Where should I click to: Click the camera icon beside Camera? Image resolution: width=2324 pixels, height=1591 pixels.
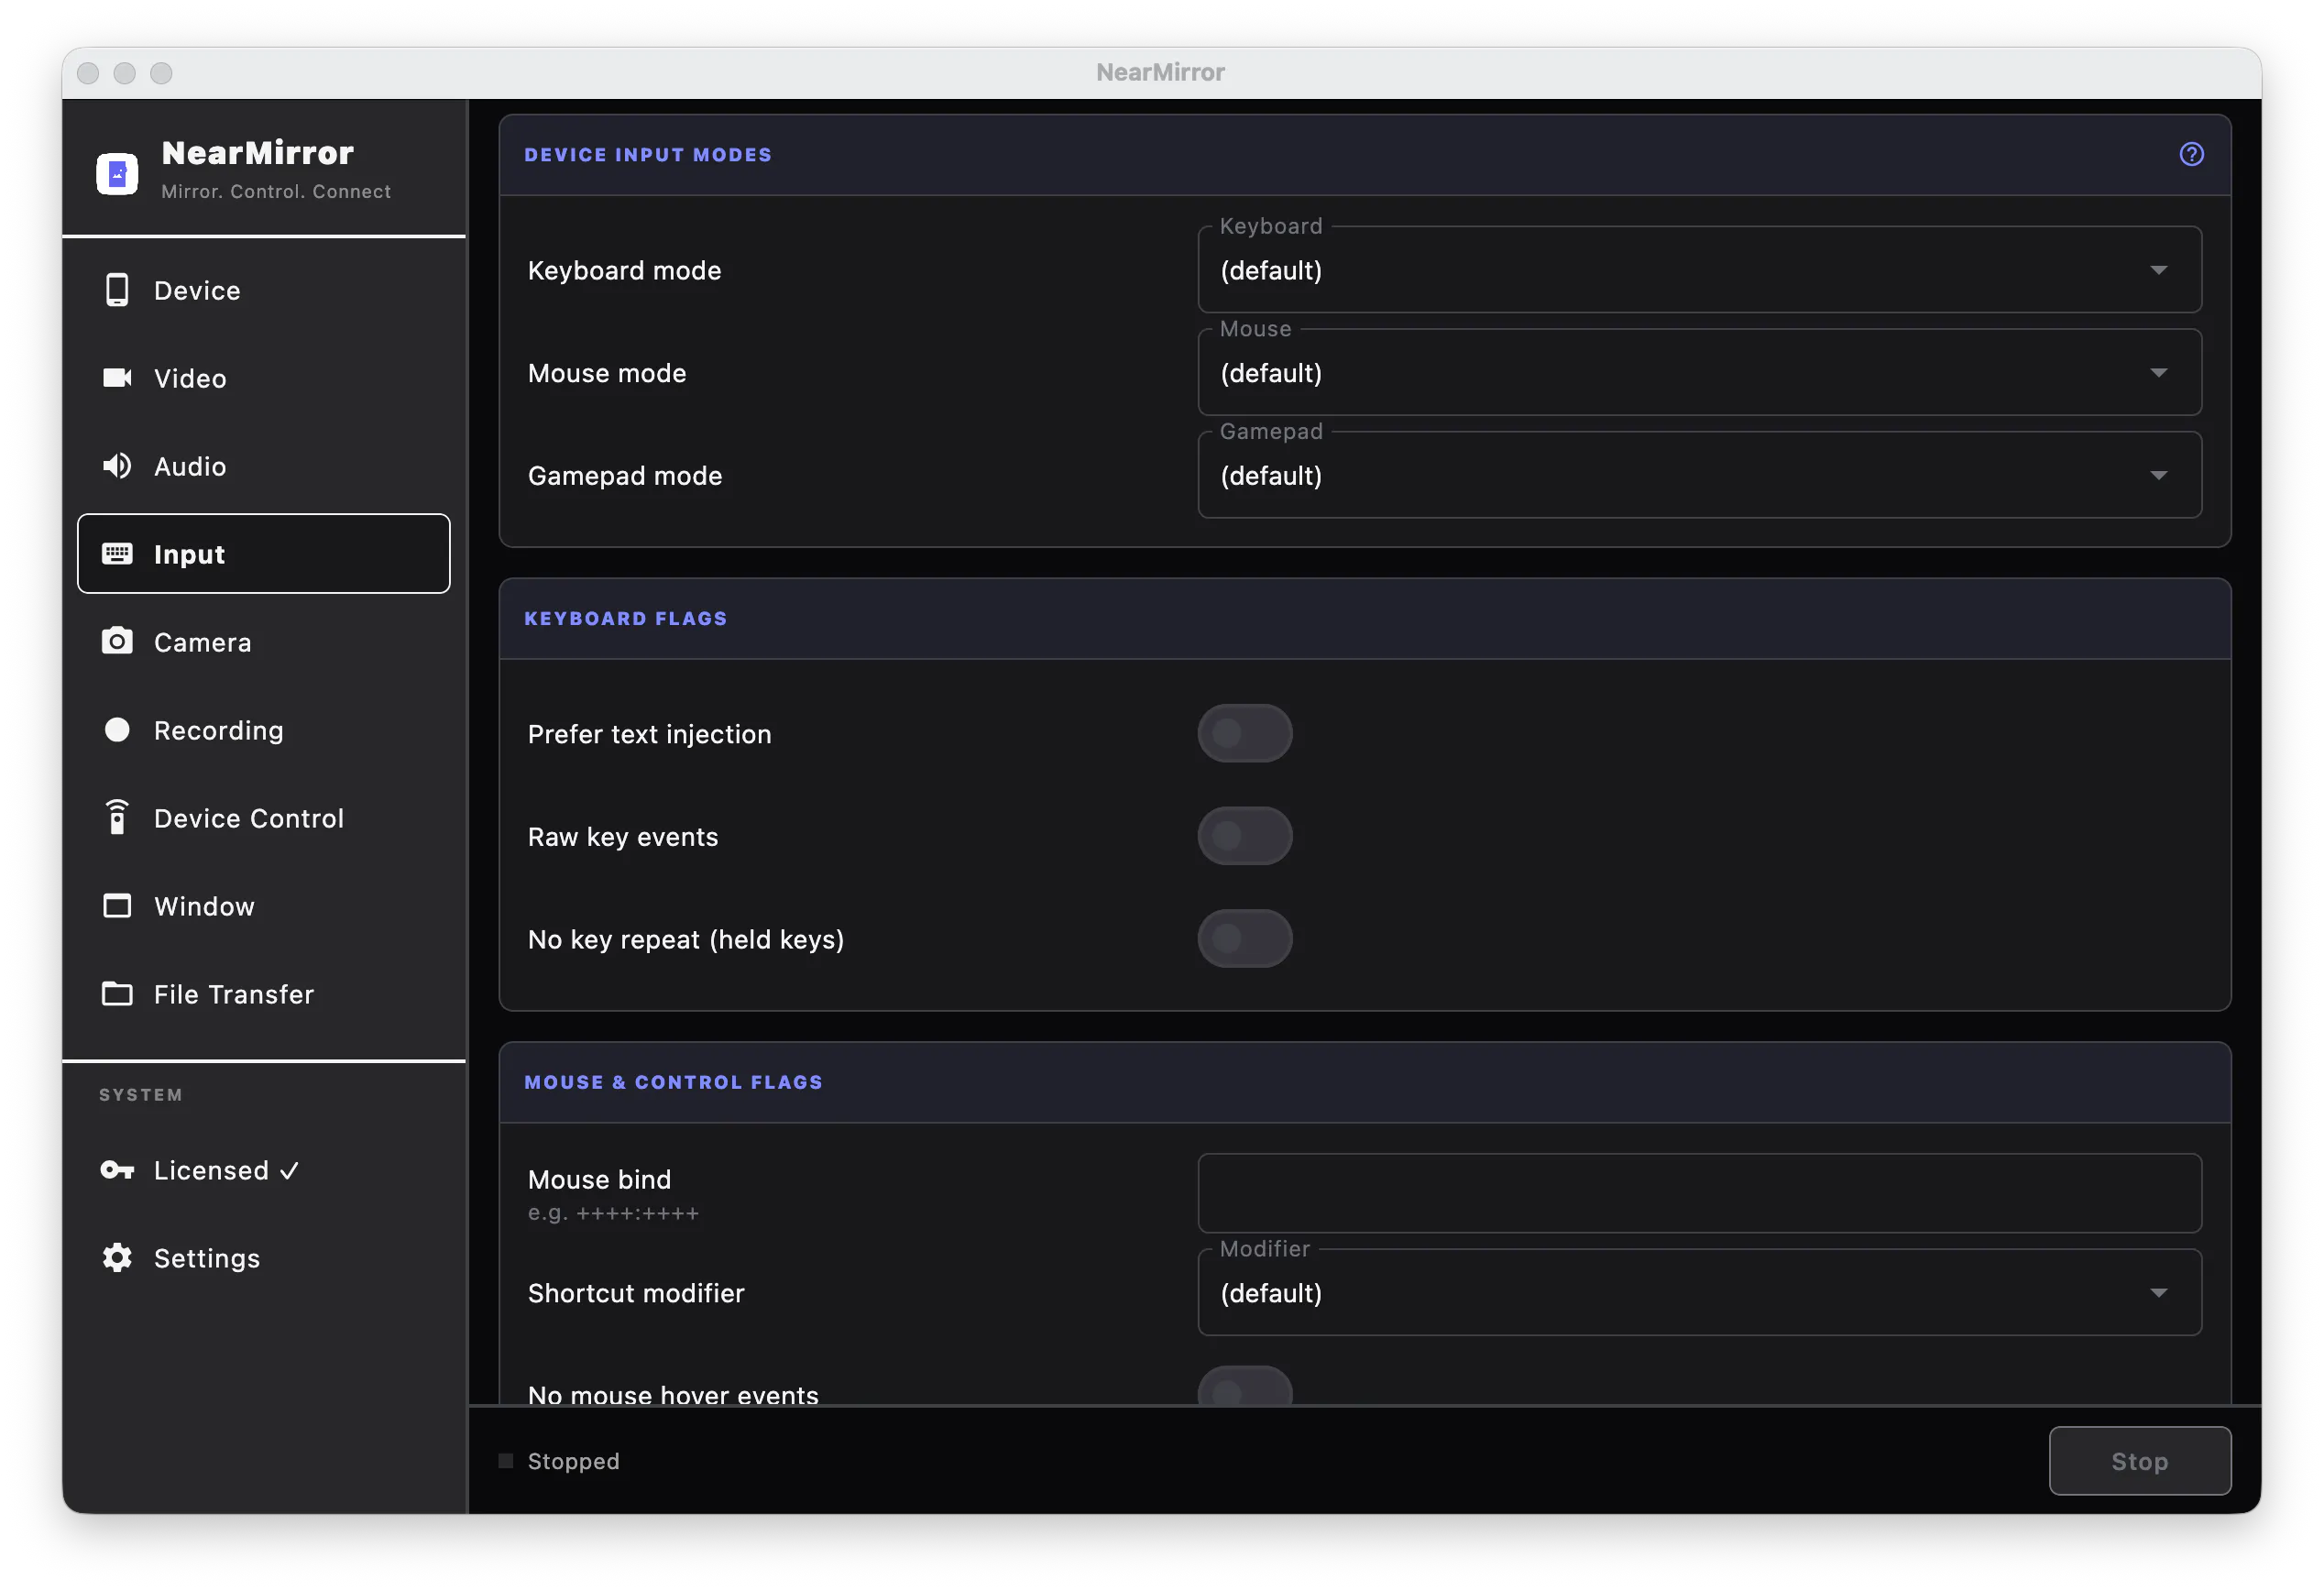tap(117, 641)
